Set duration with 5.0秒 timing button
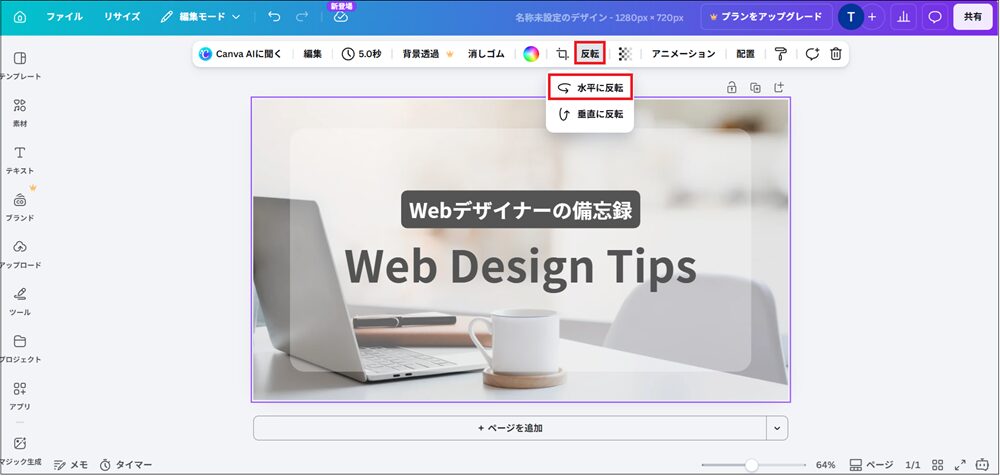Image resolution: width=1000 pixels, height=476 pixels. click(361, 54)
